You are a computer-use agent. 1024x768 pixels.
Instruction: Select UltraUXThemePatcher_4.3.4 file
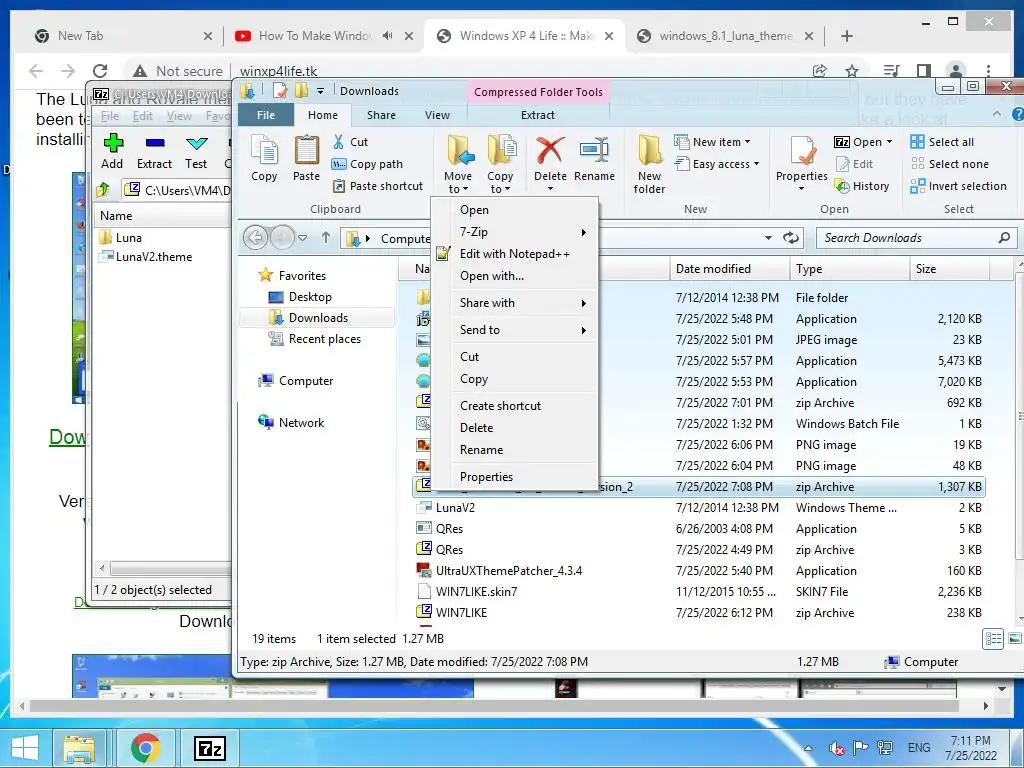(509, 571)
